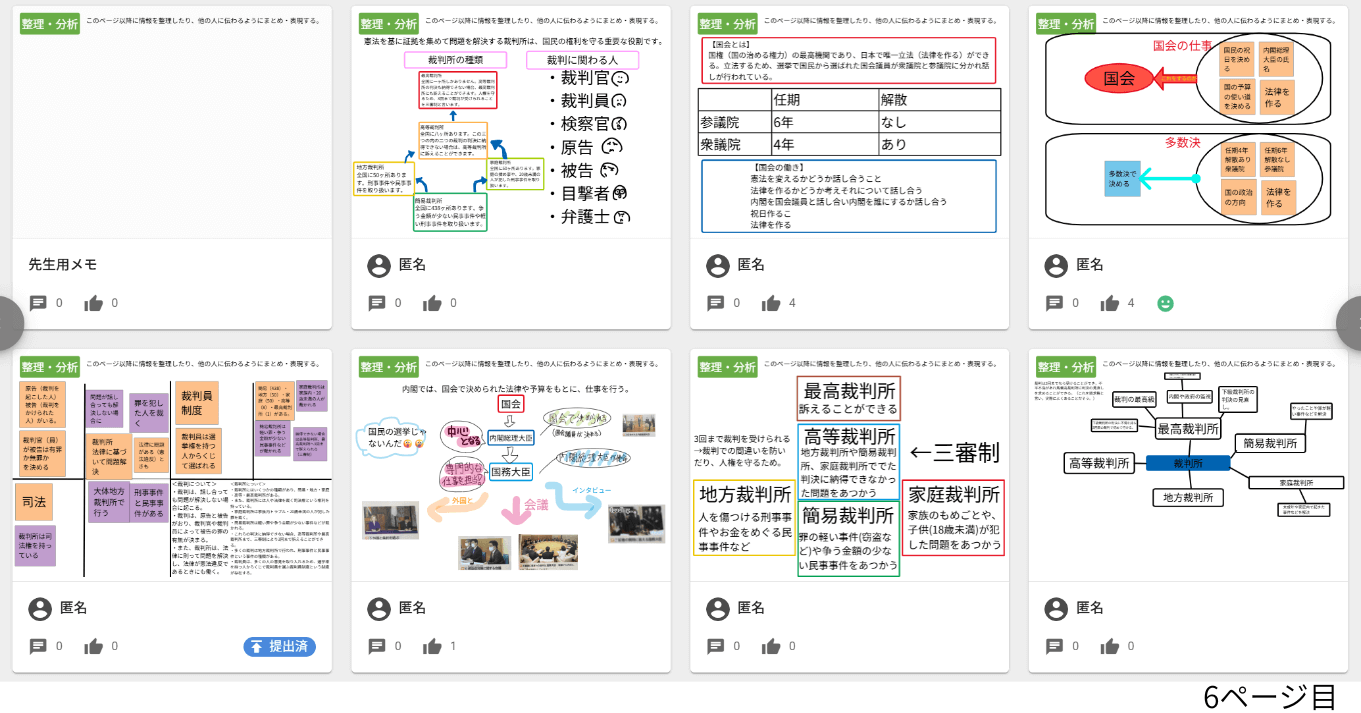Viewport: 1361px width, 713px height.
Task: Click green smiley reaction on 国会の仕事 card
Action: tap(1165, 303)
